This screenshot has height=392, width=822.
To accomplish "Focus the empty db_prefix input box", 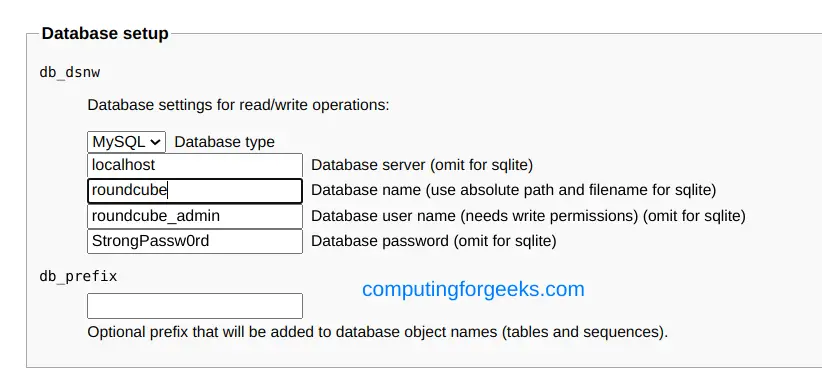I will click(195, 306).
